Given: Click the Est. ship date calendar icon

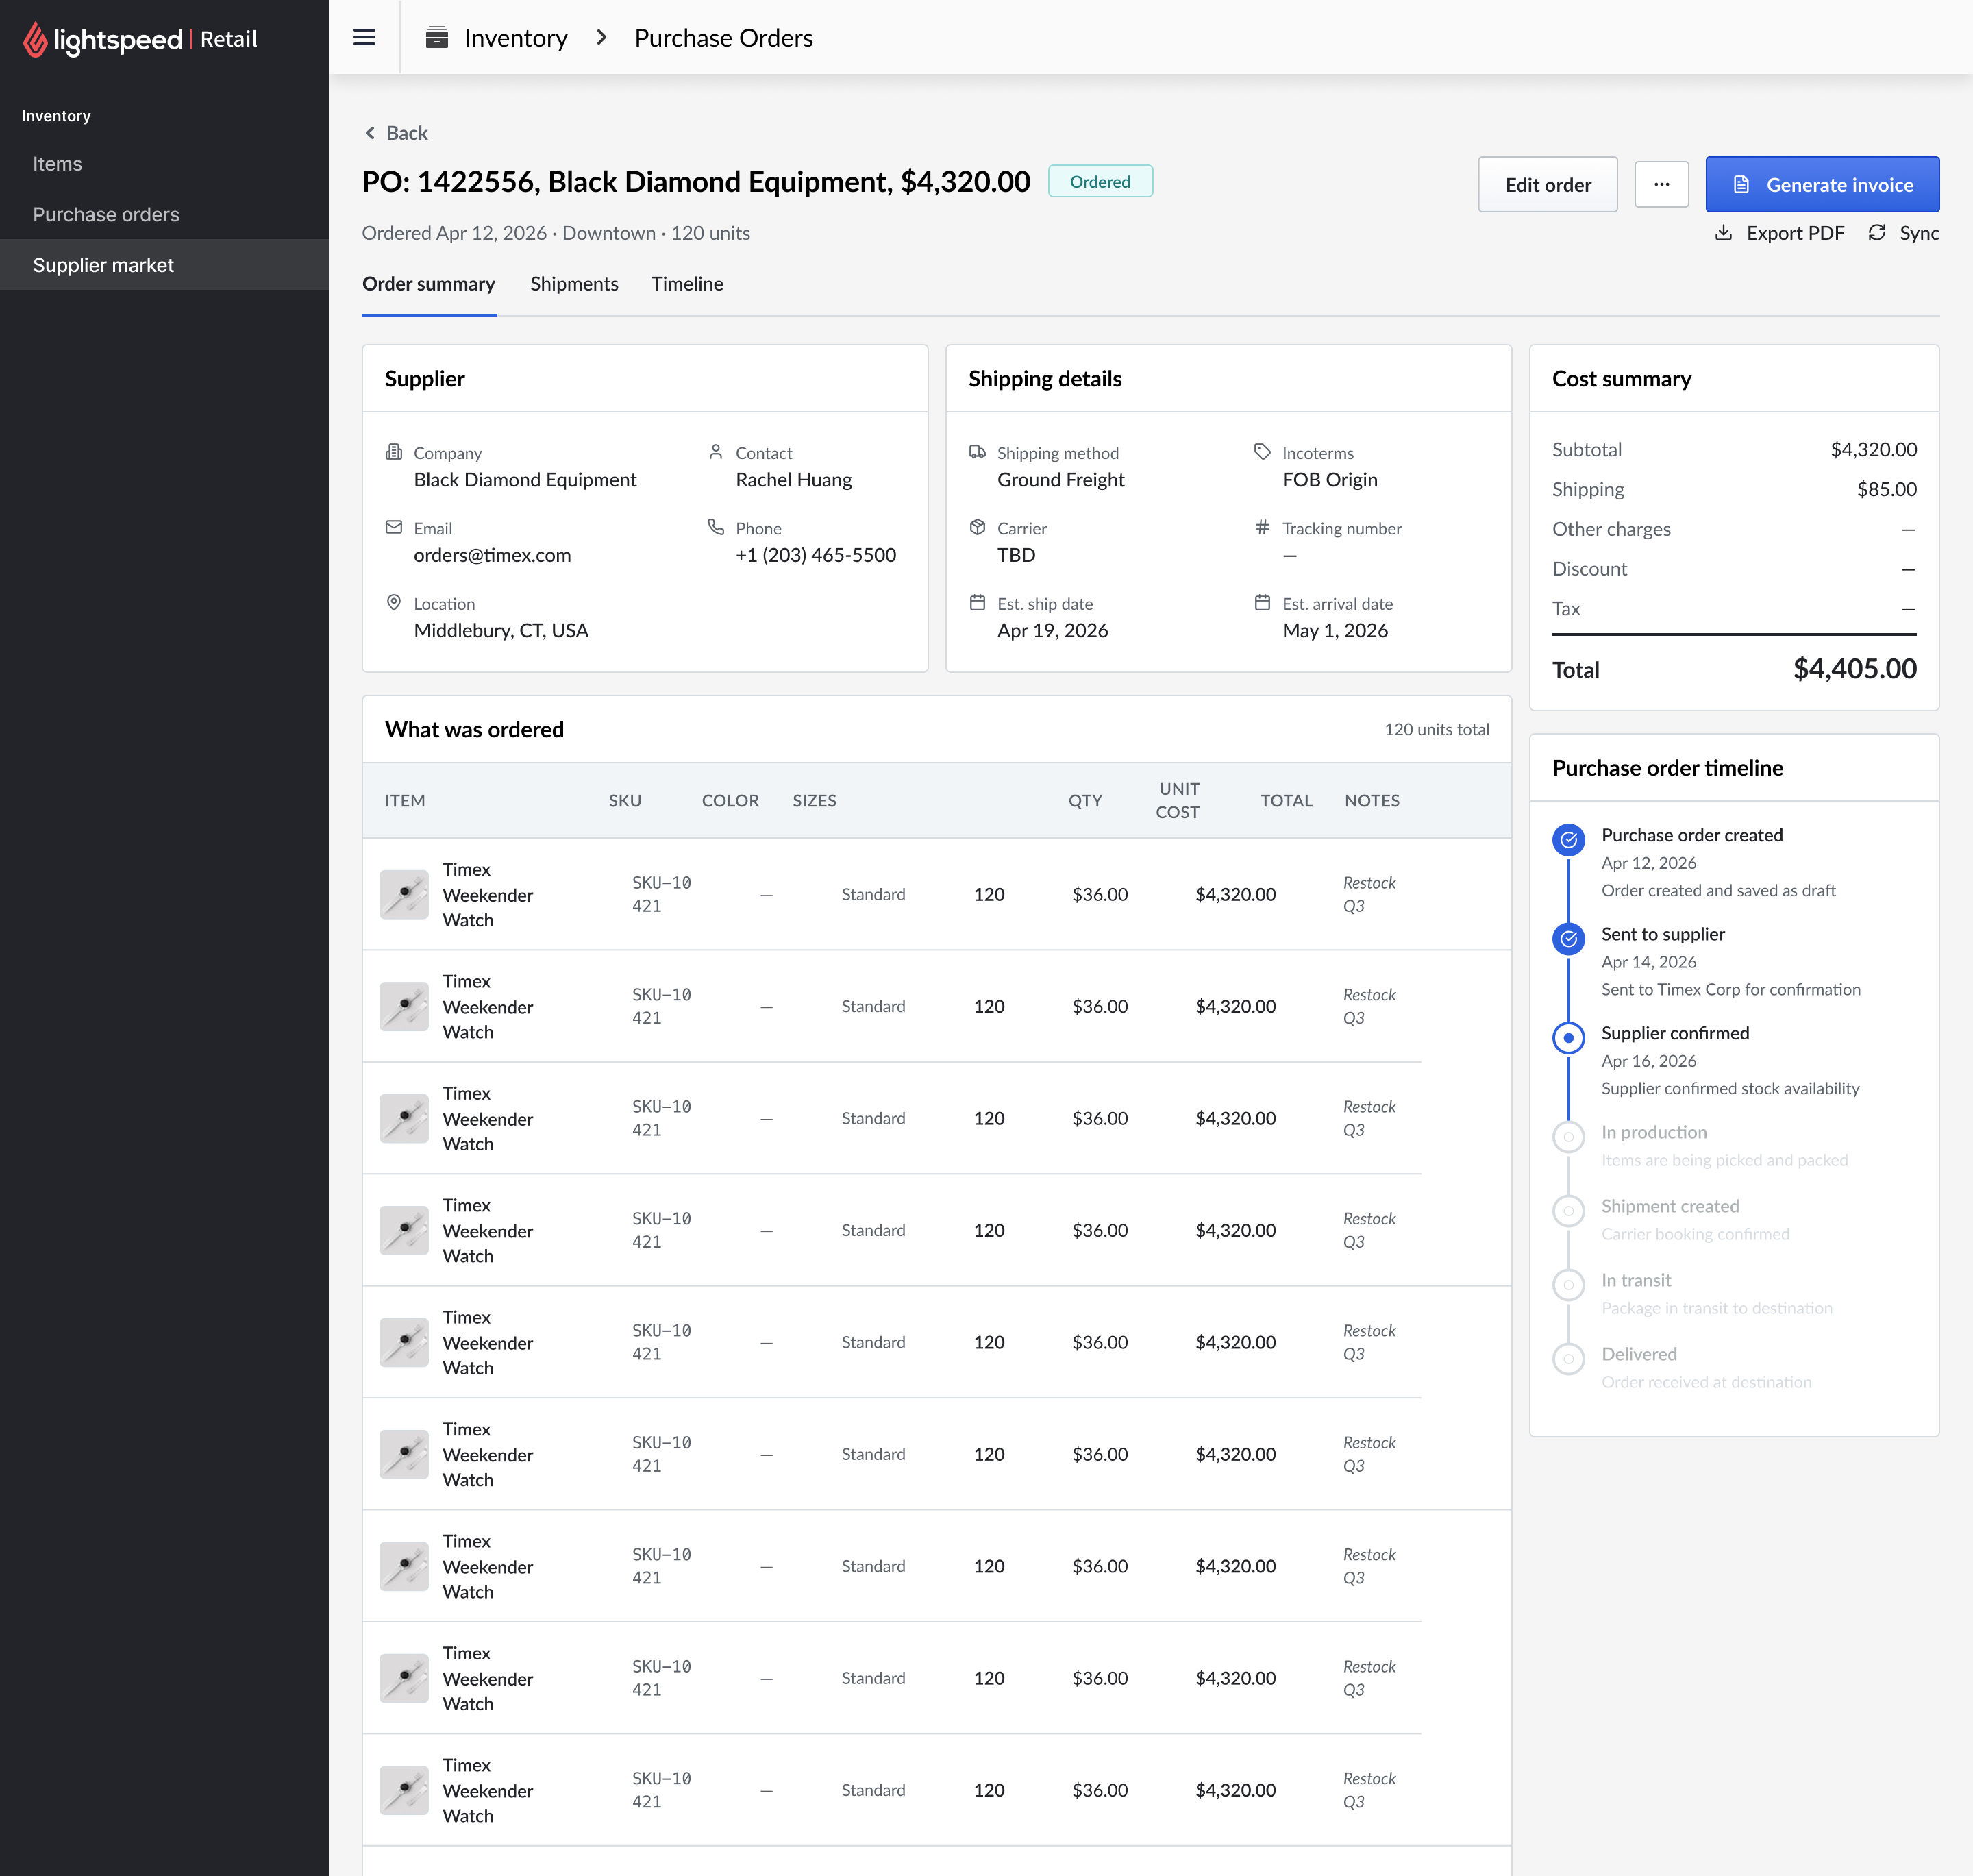Looking at the screenshot, I should point(977,603).
